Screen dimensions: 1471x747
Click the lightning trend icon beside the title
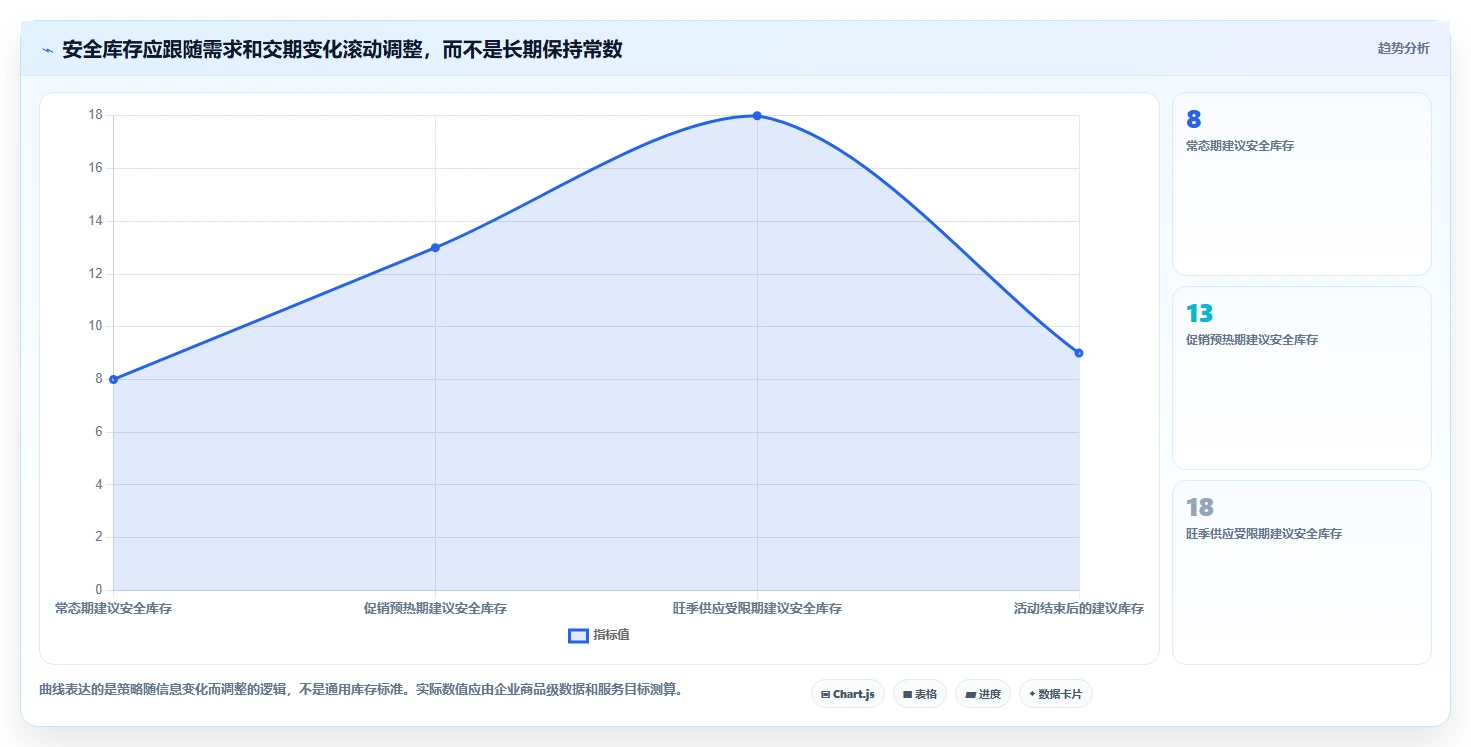pos(47,50)
